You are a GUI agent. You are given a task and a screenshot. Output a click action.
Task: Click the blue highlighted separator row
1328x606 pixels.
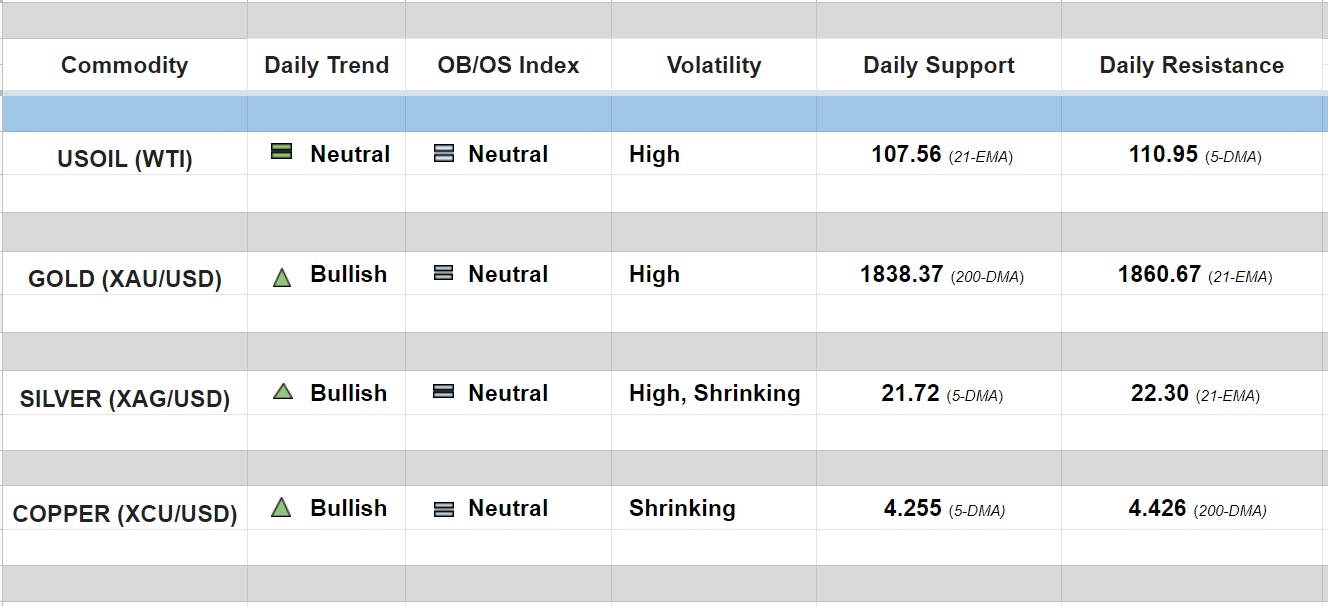tap(664, 113)
